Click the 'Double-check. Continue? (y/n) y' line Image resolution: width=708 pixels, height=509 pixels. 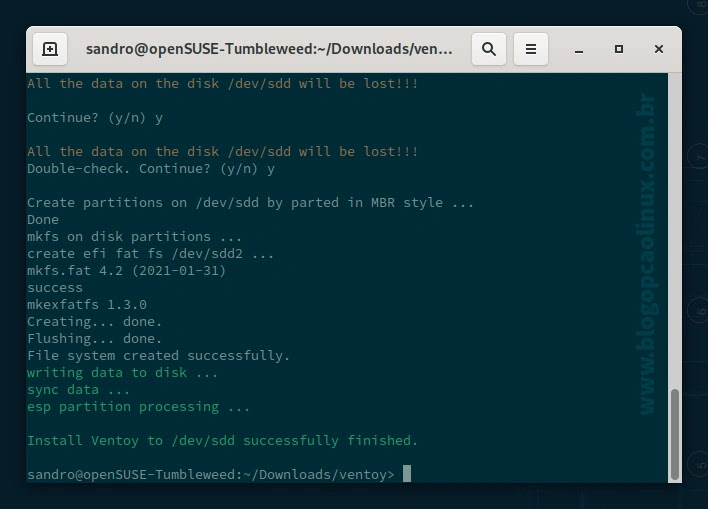(x=150, y=168)
